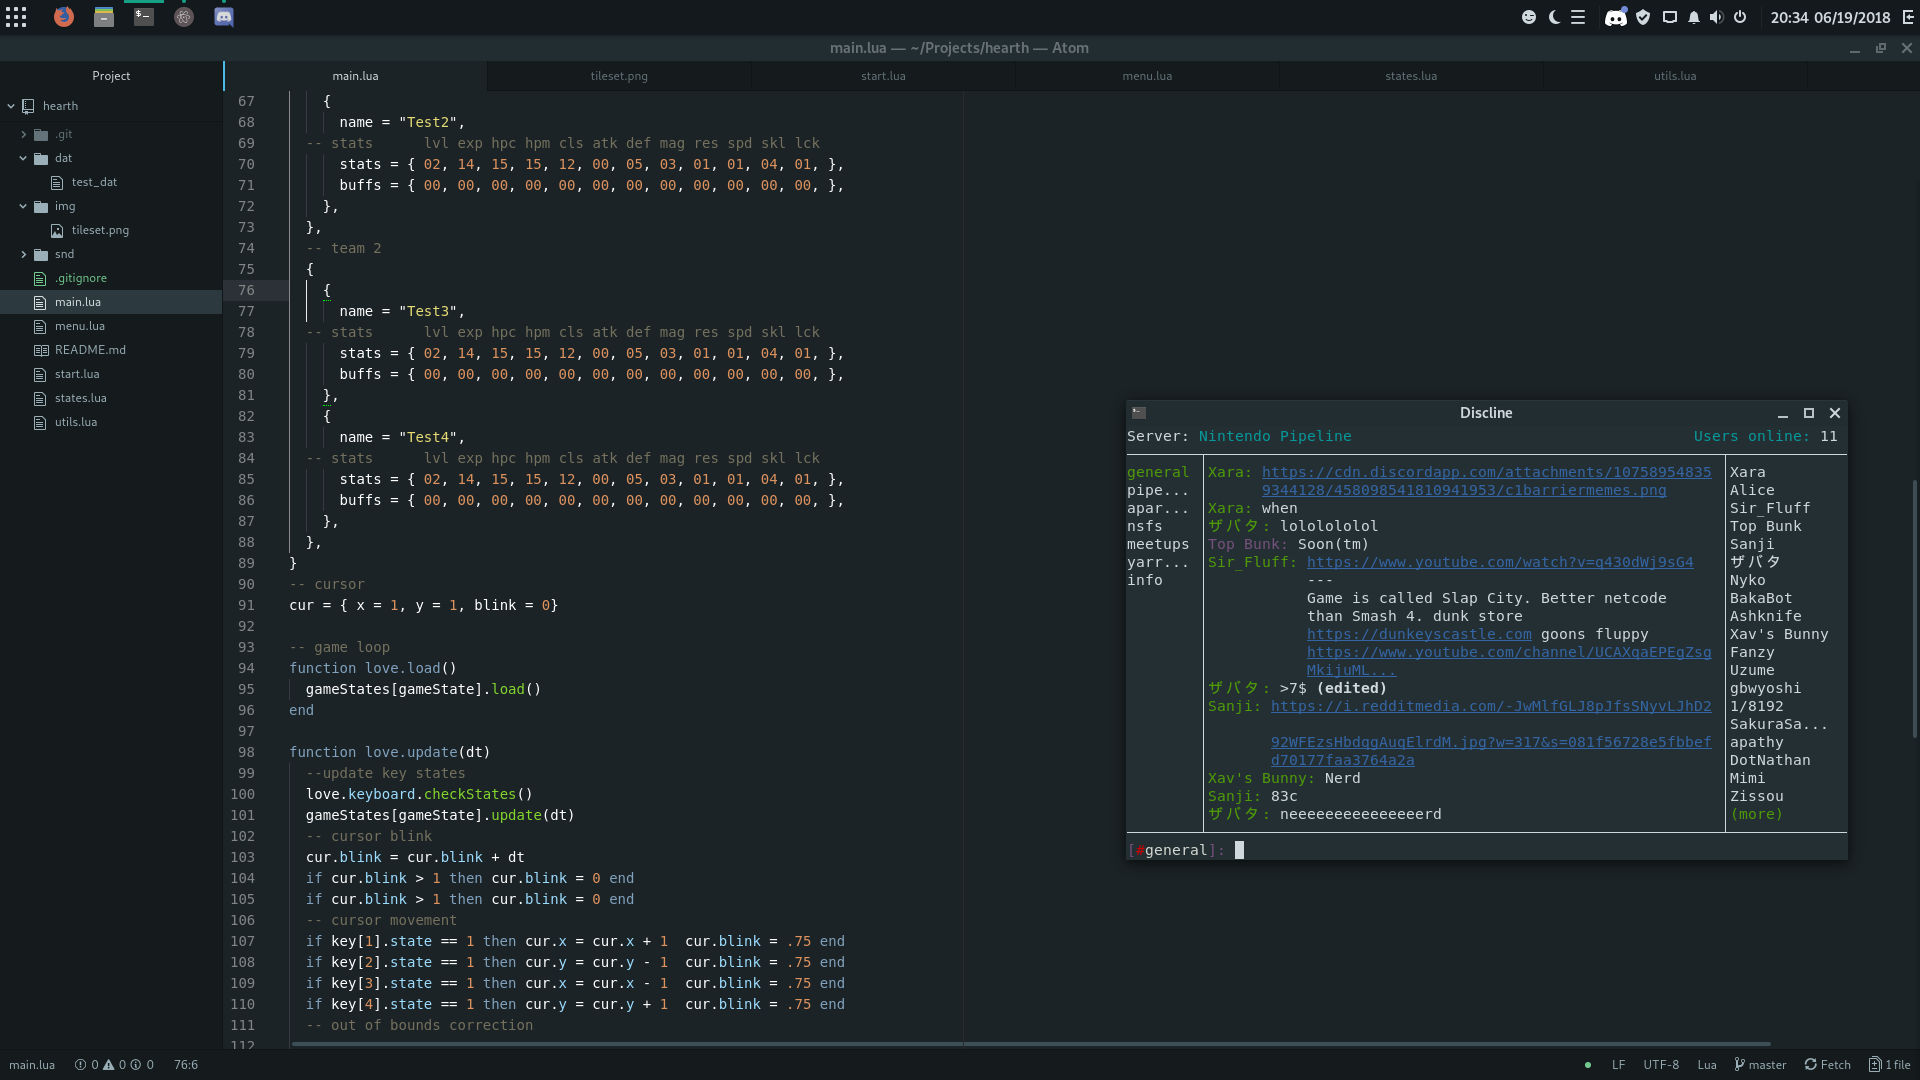The width and height of the screenshot is (1920, 1080).
Task: Select the main.lua editor tab
Action: (355, 76)
